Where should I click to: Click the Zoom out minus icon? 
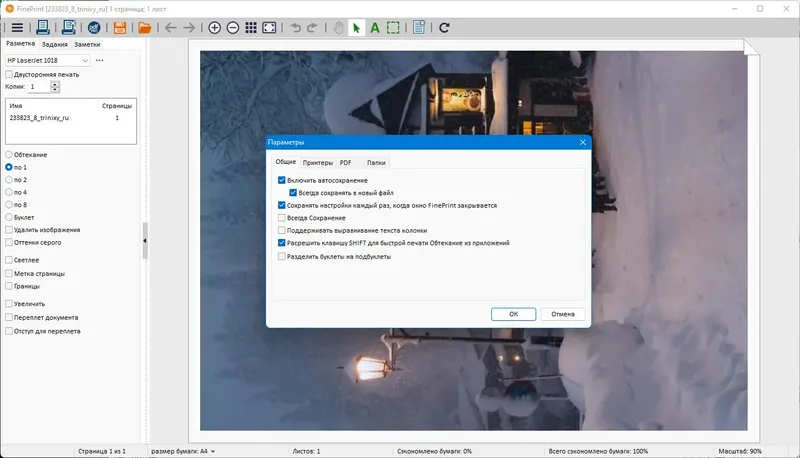pos(233,28)
